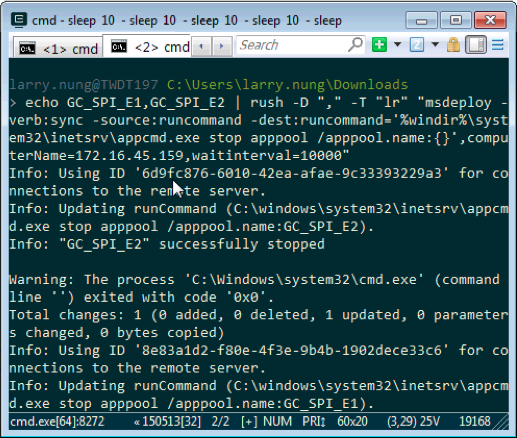This screenshot has height=438, width=517.
Task: Toggle the NUM indicator in status bar
Action: click(x=277, y=421)
